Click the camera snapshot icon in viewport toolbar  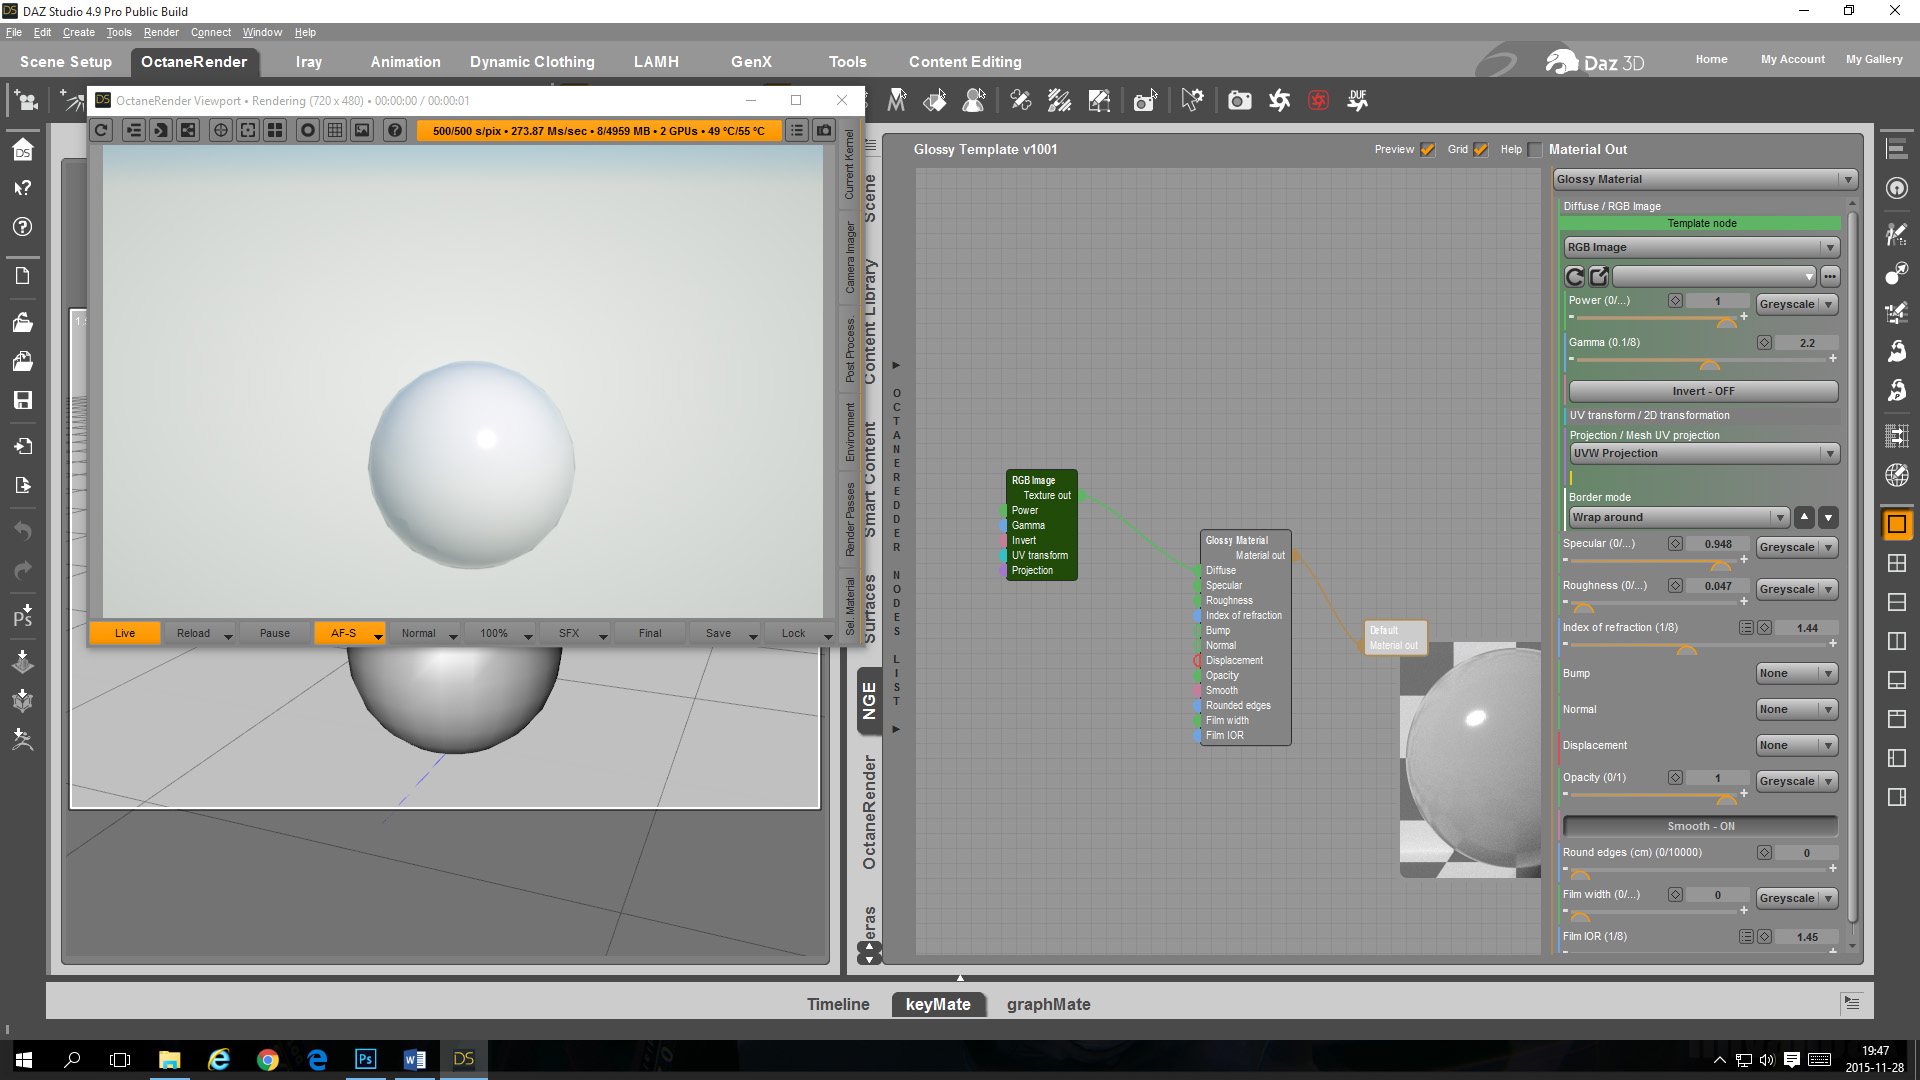point(824,130)
